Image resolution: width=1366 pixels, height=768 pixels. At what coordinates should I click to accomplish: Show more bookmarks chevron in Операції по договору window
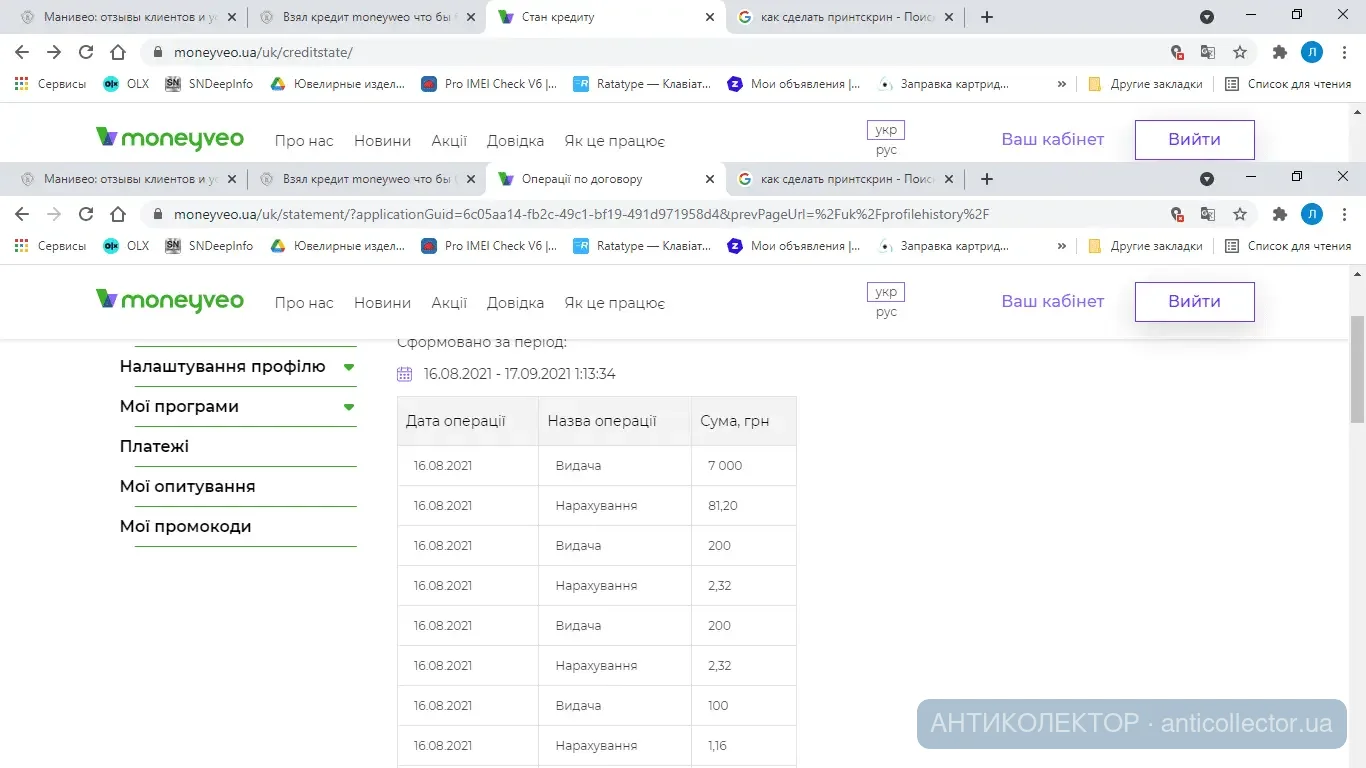1062,246
